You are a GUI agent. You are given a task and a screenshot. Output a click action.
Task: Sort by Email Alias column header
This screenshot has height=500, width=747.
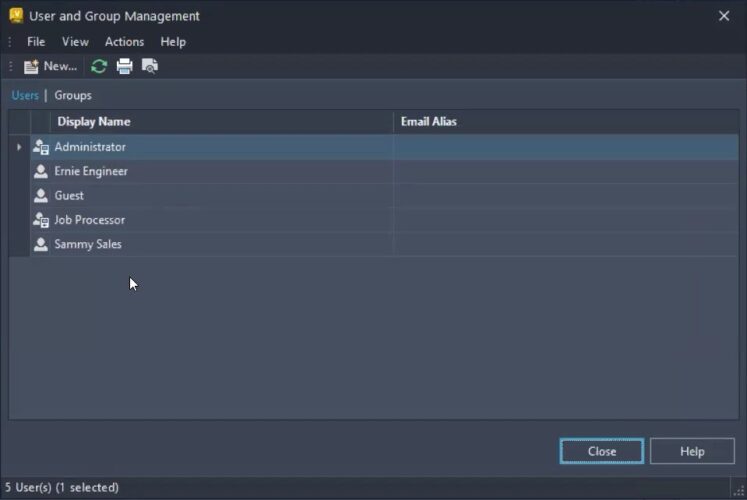[x=566, y=121]
